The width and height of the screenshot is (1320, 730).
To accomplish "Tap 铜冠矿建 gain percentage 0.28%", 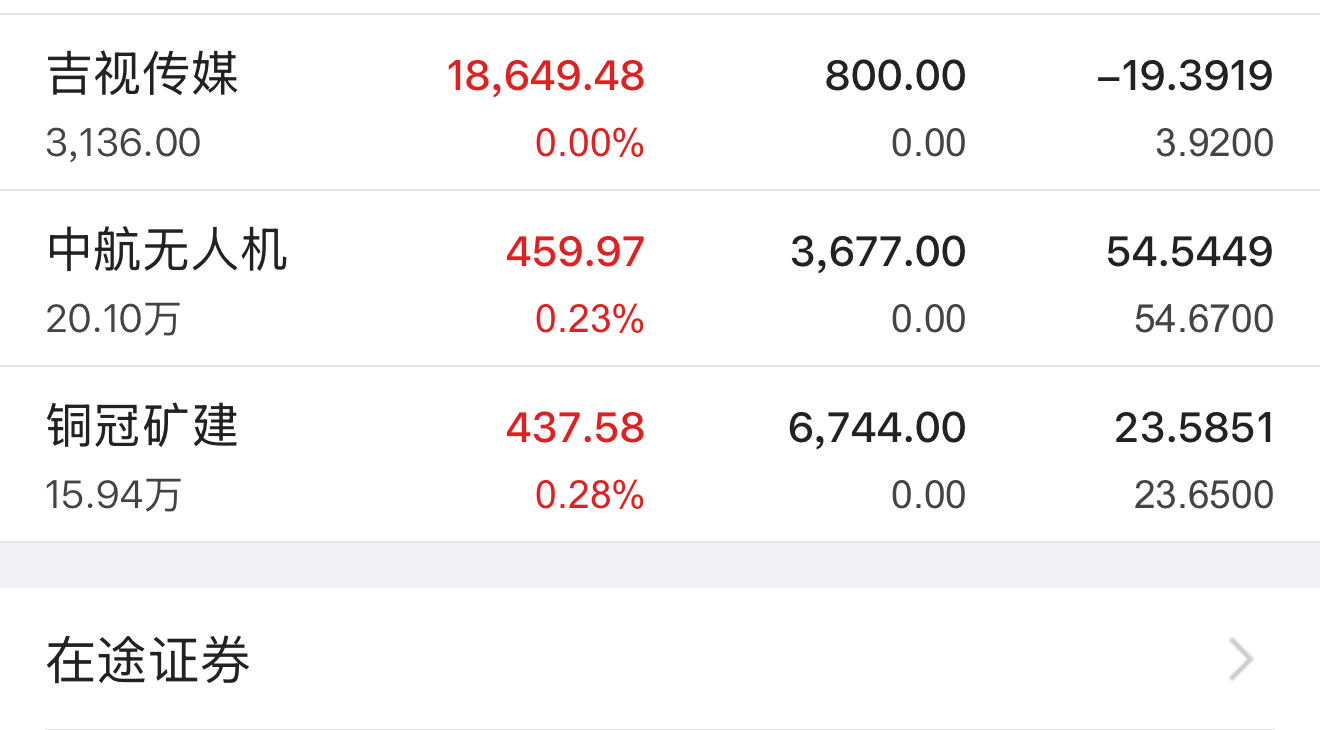I will (590, 495).
